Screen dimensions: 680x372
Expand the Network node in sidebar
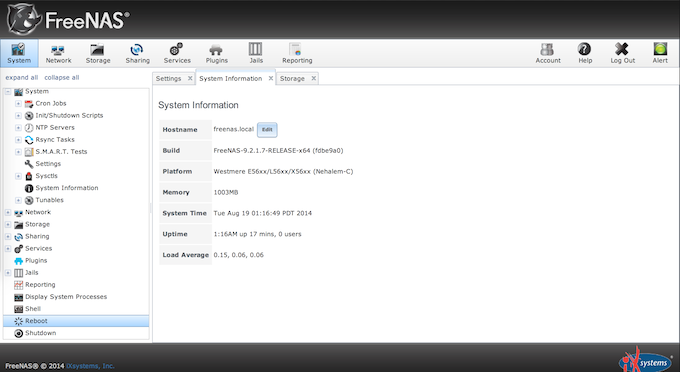point(8,212)
